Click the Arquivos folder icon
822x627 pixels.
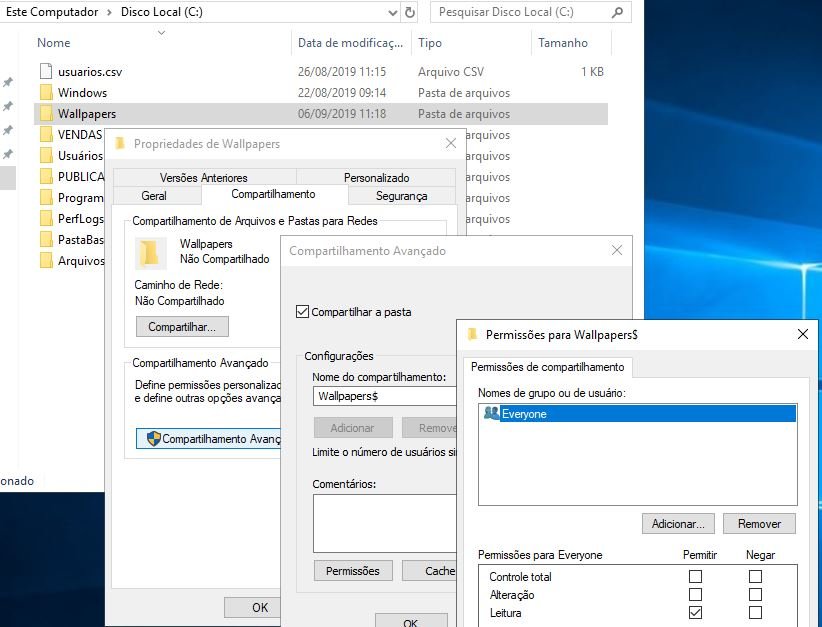(46, 260)
